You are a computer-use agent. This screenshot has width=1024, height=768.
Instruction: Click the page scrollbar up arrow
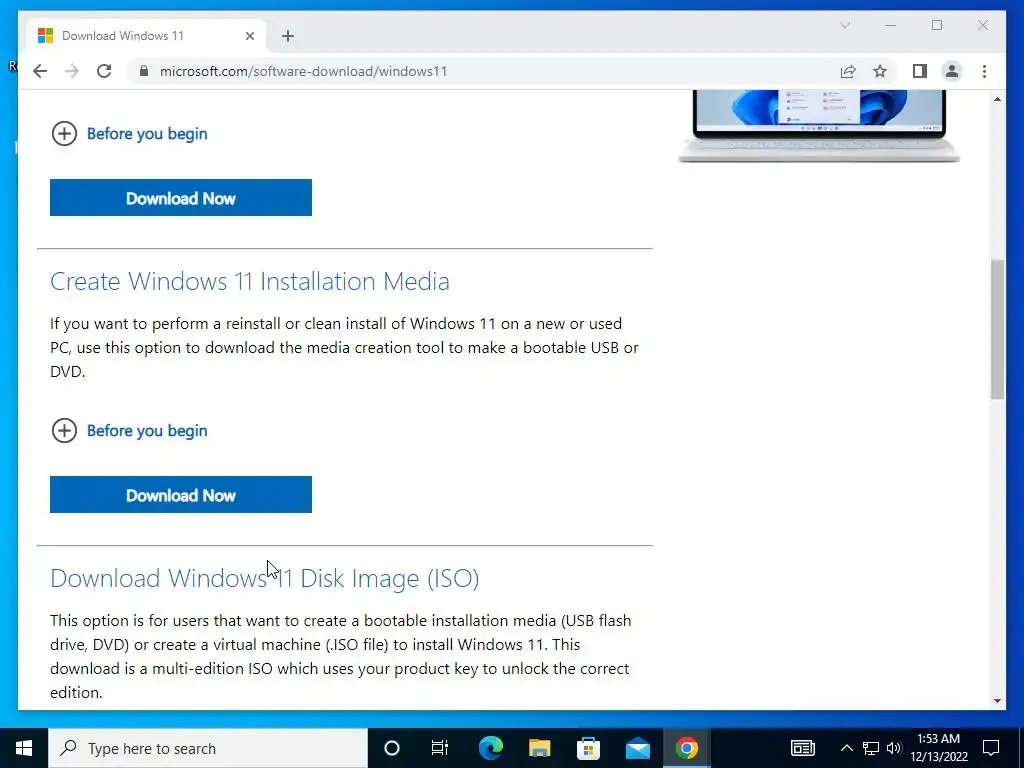tap(997, 99)
